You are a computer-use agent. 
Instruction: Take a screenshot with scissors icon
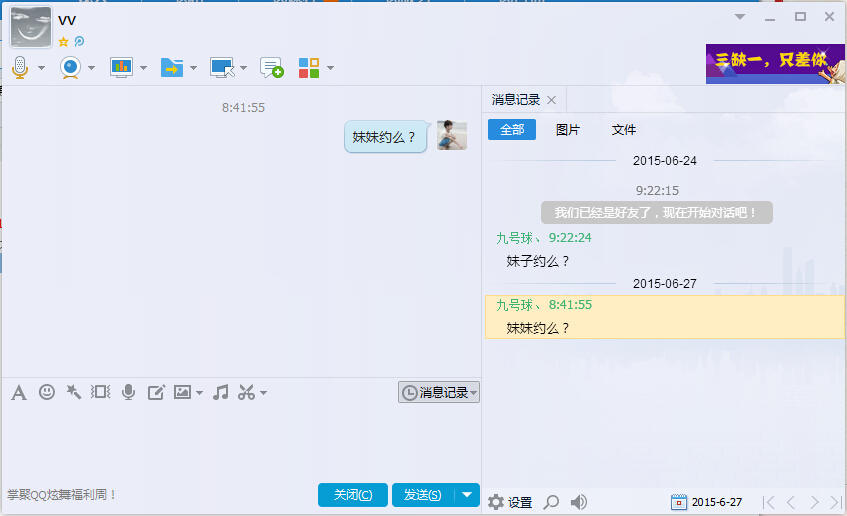pyautogui.click(x=246, y=392)
